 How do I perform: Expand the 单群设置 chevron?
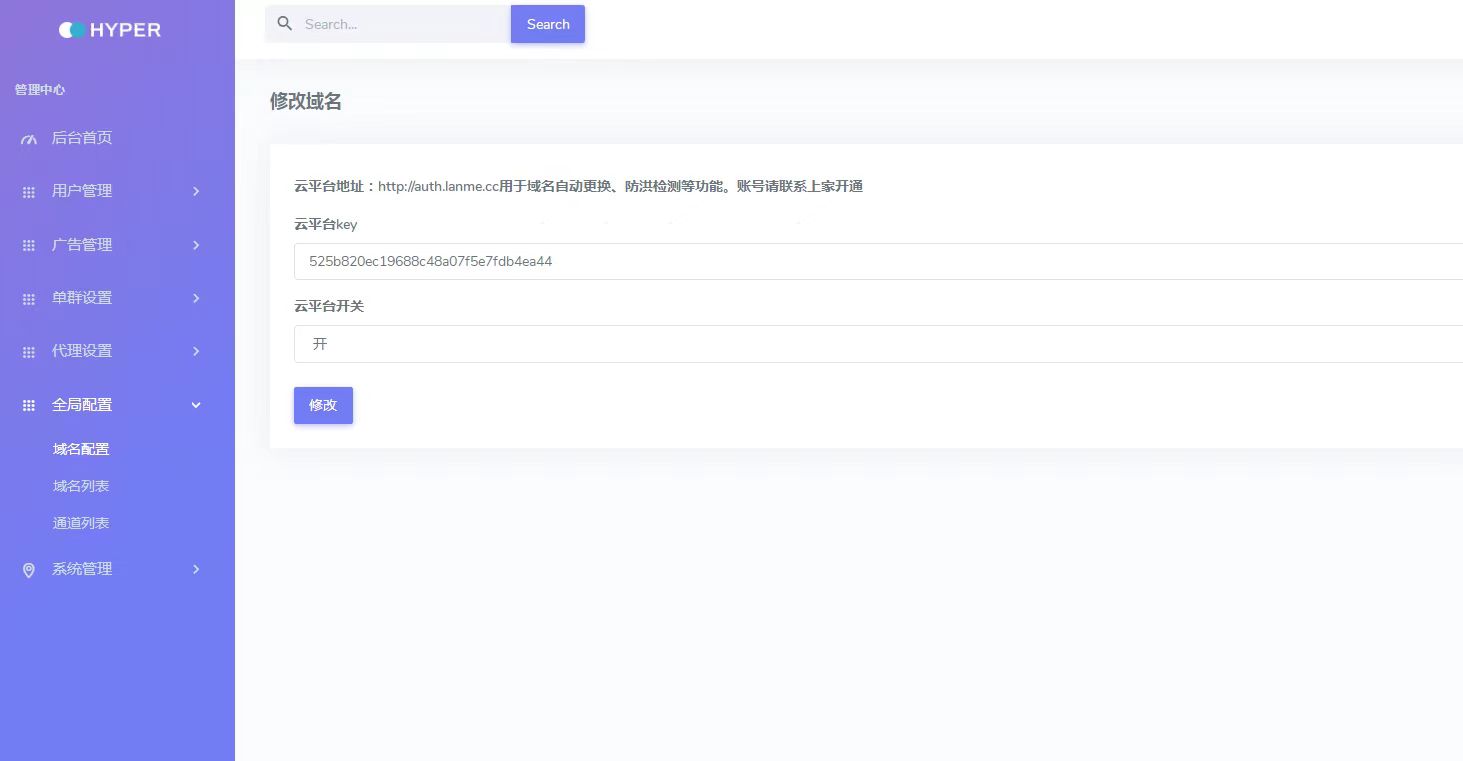[196, 298]
